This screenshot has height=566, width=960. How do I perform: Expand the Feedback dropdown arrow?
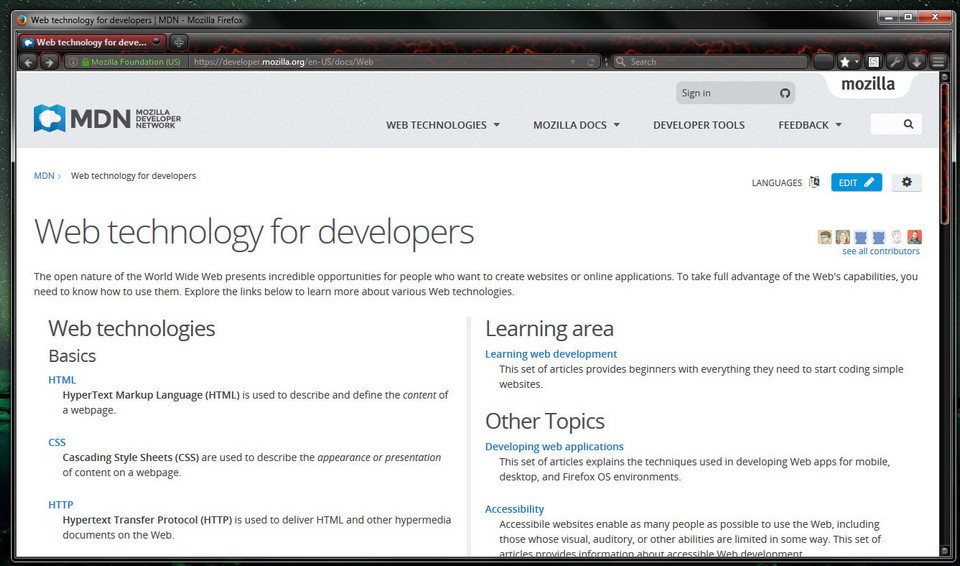coord(839,125)
